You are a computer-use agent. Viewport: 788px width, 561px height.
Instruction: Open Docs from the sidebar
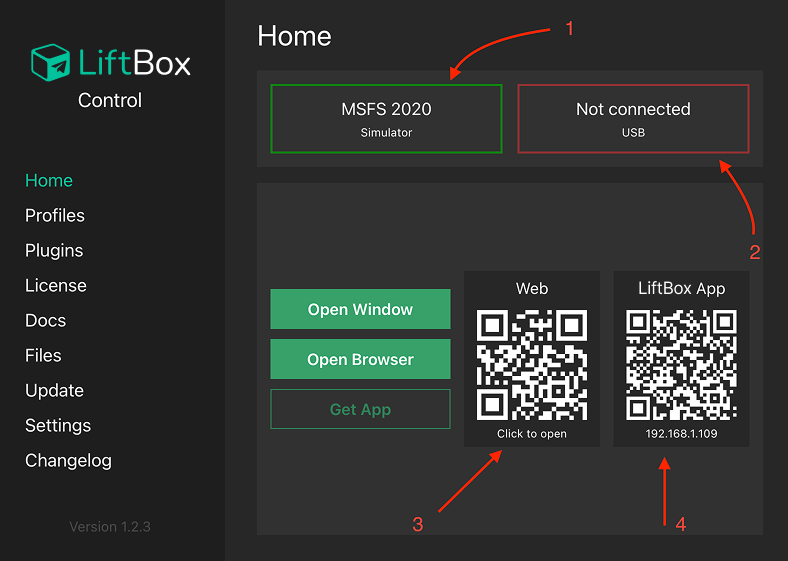coord(45,321)
